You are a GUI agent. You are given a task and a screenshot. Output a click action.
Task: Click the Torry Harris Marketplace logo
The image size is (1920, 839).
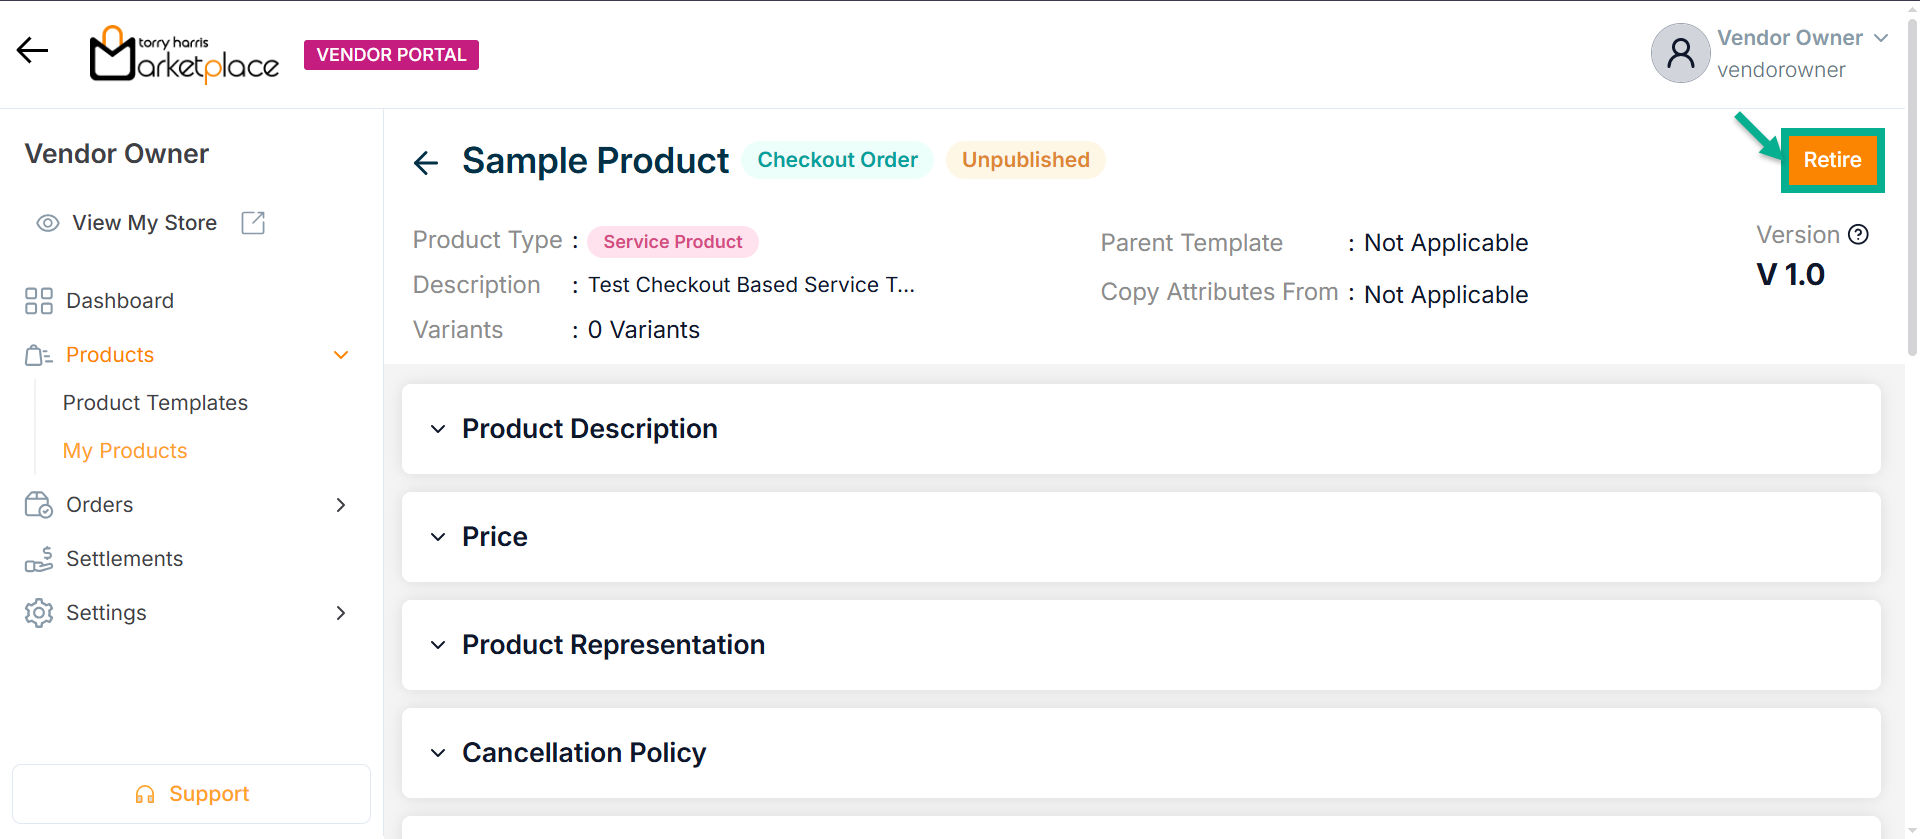(184, 54)
